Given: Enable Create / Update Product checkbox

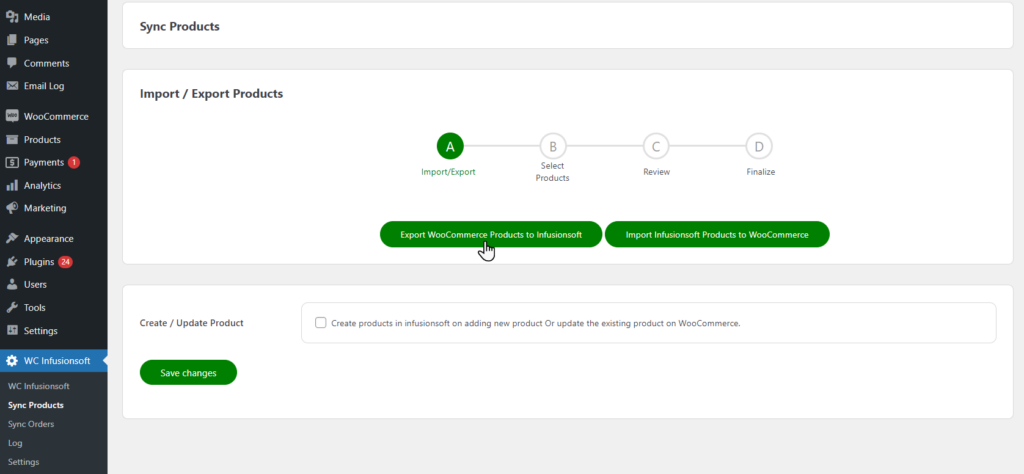Looking at the screenshot, I should click(321, 323).
